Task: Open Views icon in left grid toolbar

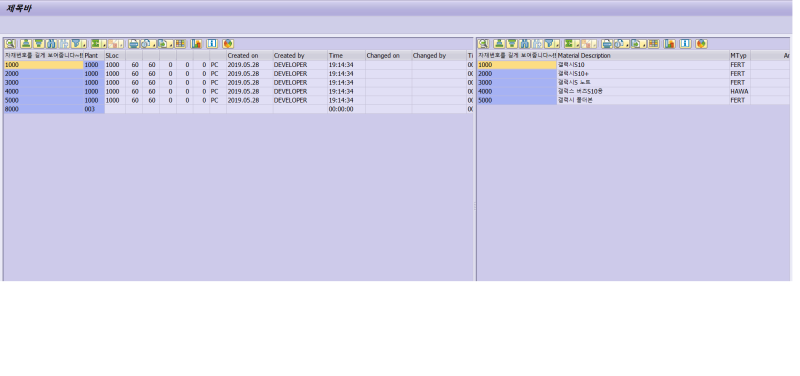Action: [146, 44]
